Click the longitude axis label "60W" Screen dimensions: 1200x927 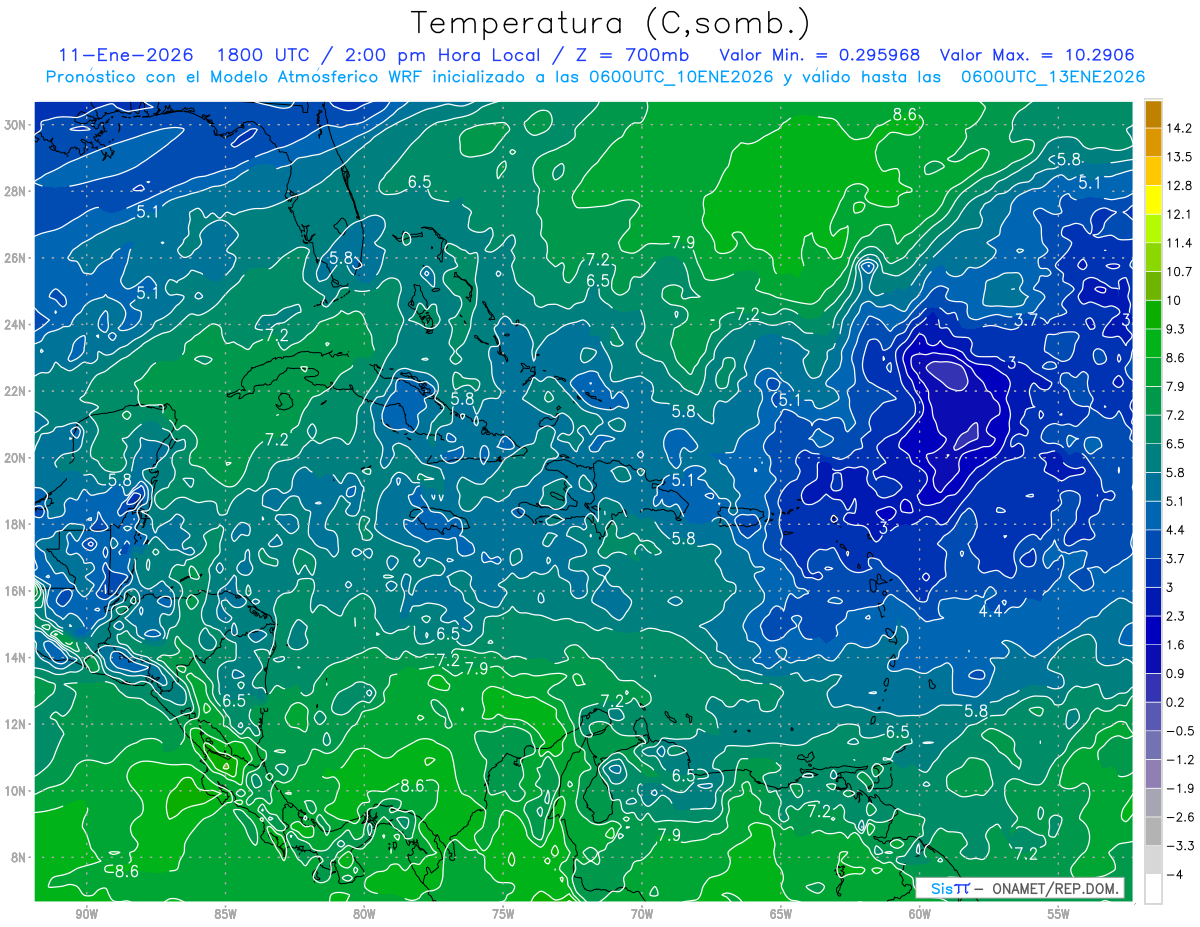point(920,915)
